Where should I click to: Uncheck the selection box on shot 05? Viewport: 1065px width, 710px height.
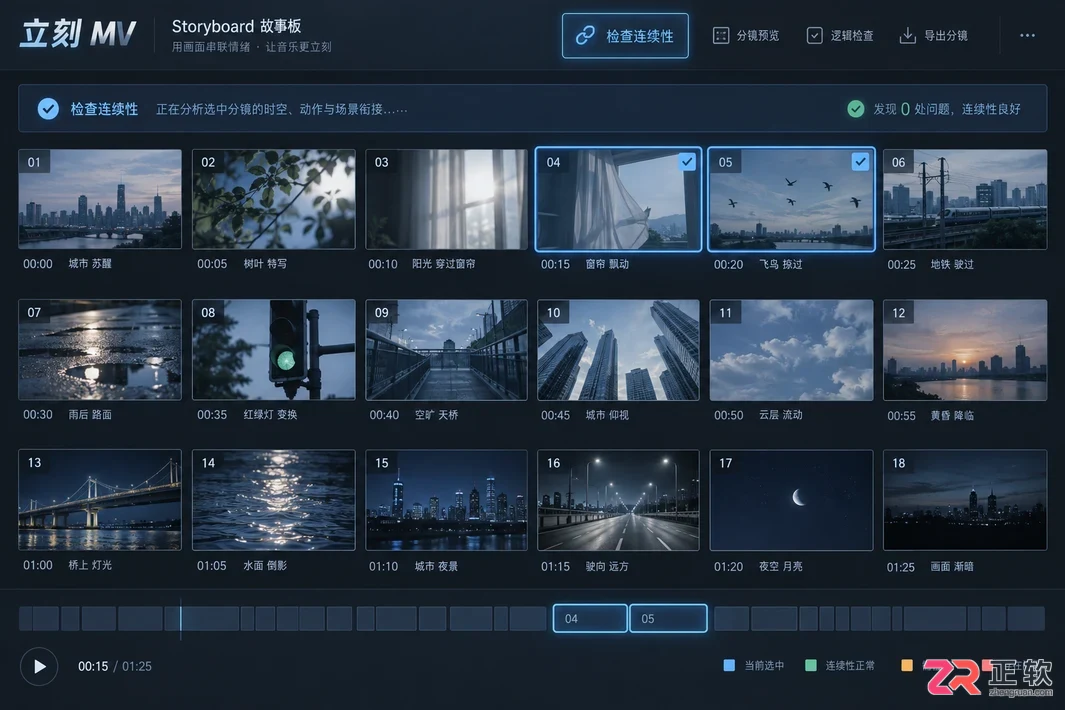tap(861, 162)
